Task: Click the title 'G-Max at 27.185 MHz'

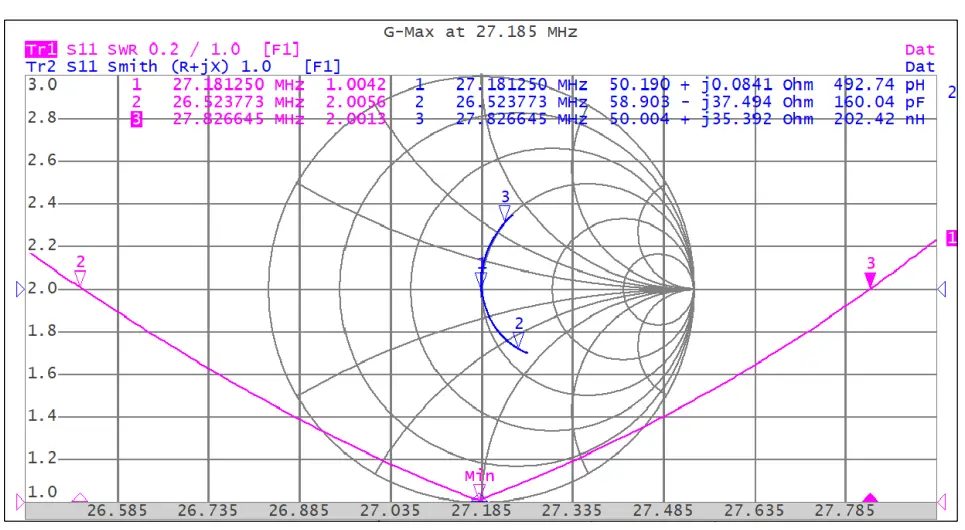Action: 481,32
